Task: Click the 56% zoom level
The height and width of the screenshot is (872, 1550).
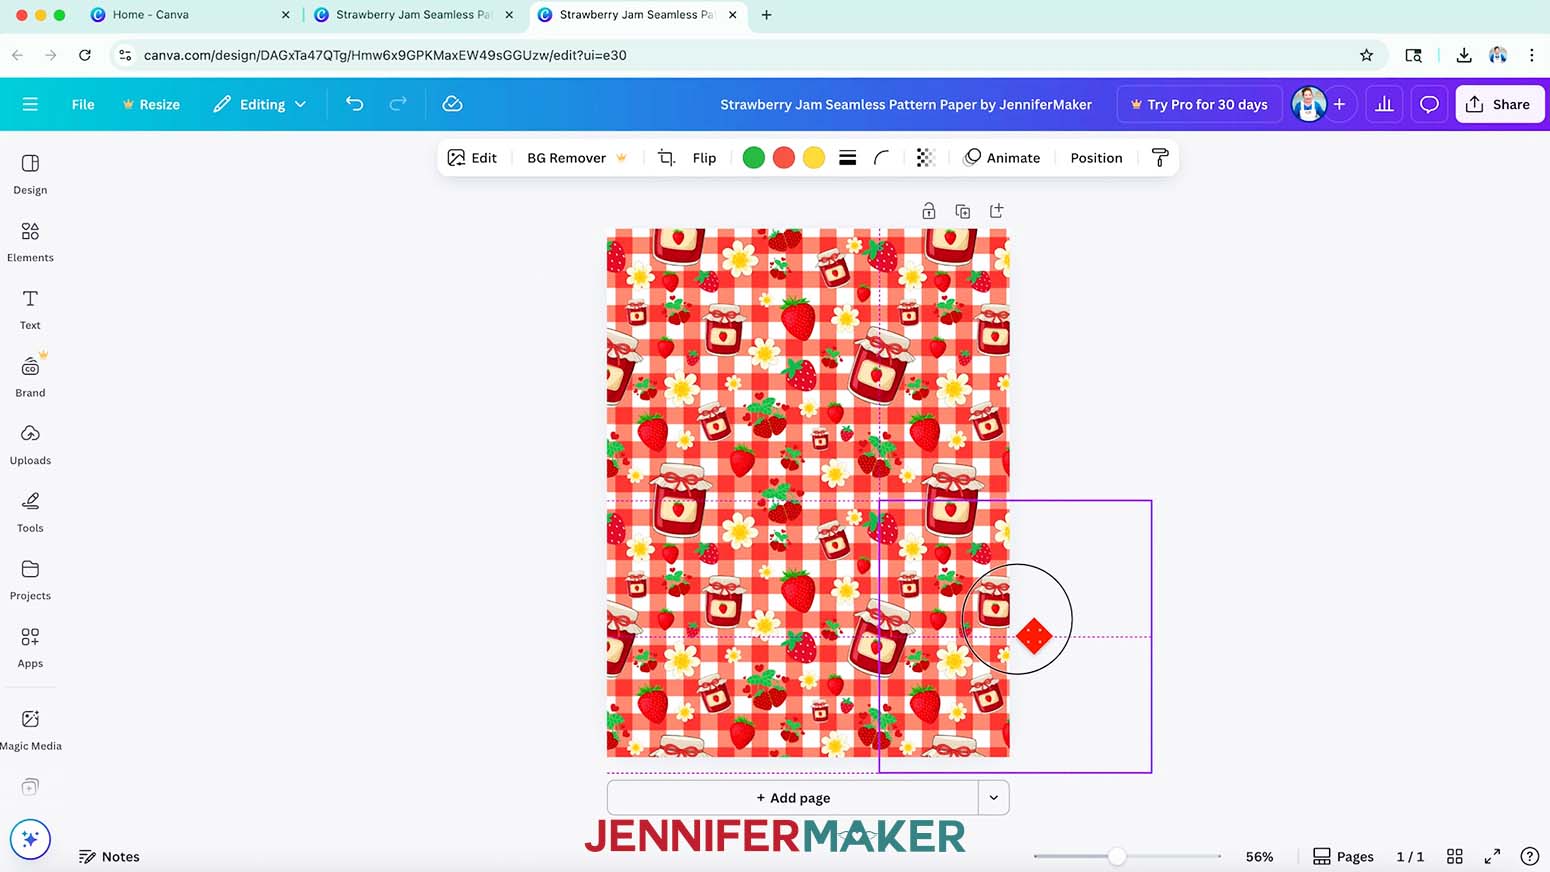Action: [x=1259, y=857]
